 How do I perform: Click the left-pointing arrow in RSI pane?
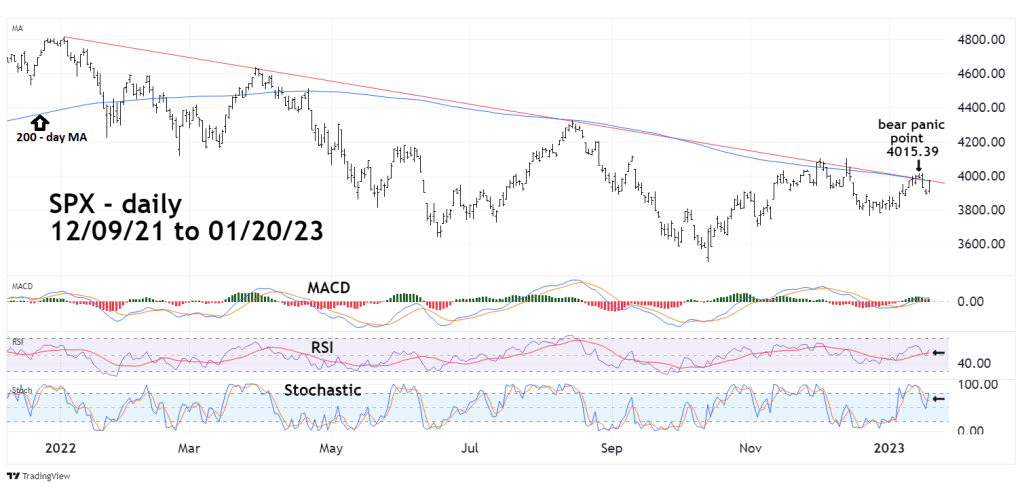937,352
